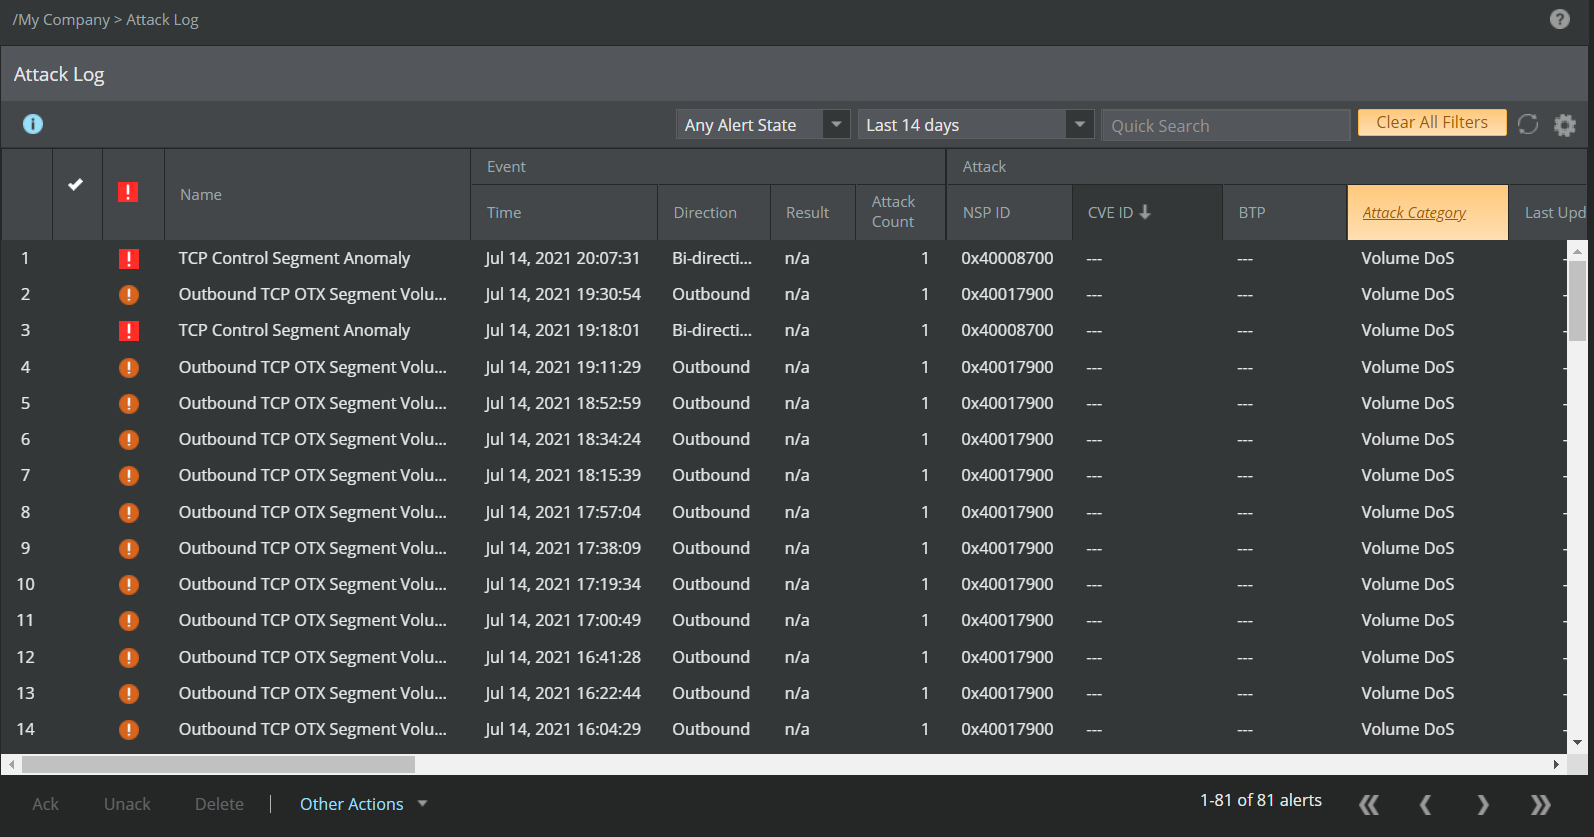Click the /My Company breadcrumb

[61, 20]
